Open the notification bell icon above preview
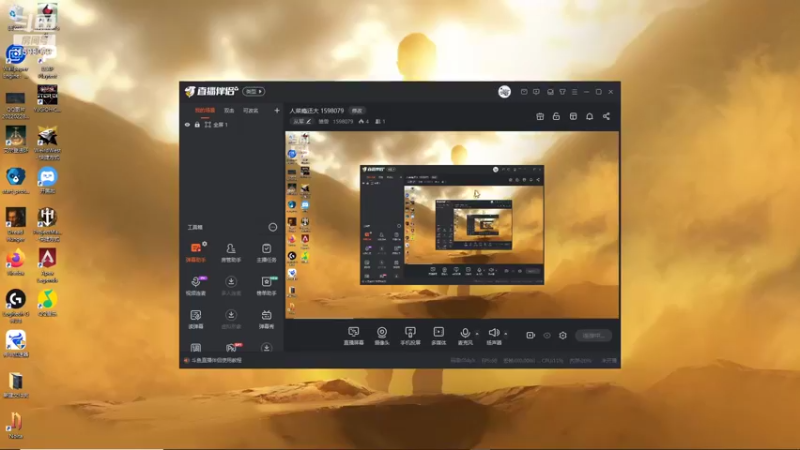The image size is (800, 450). coord(589,116)
